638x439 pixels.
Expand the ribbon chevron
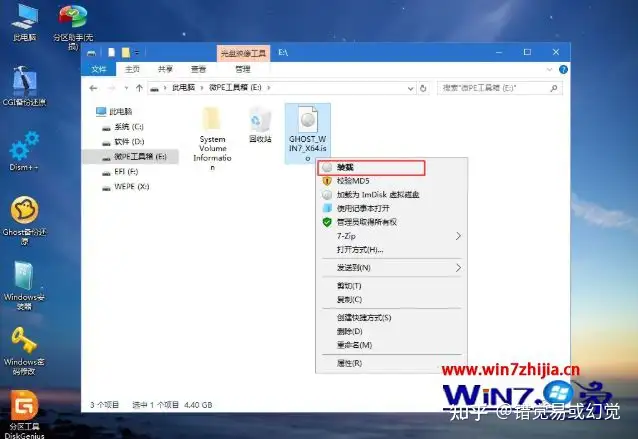click(x=549, y=70)
